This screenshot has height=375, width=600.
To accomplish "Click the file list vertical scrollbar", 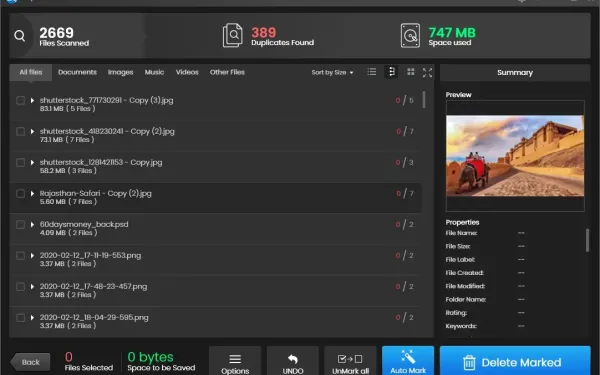I will point(424,99).
